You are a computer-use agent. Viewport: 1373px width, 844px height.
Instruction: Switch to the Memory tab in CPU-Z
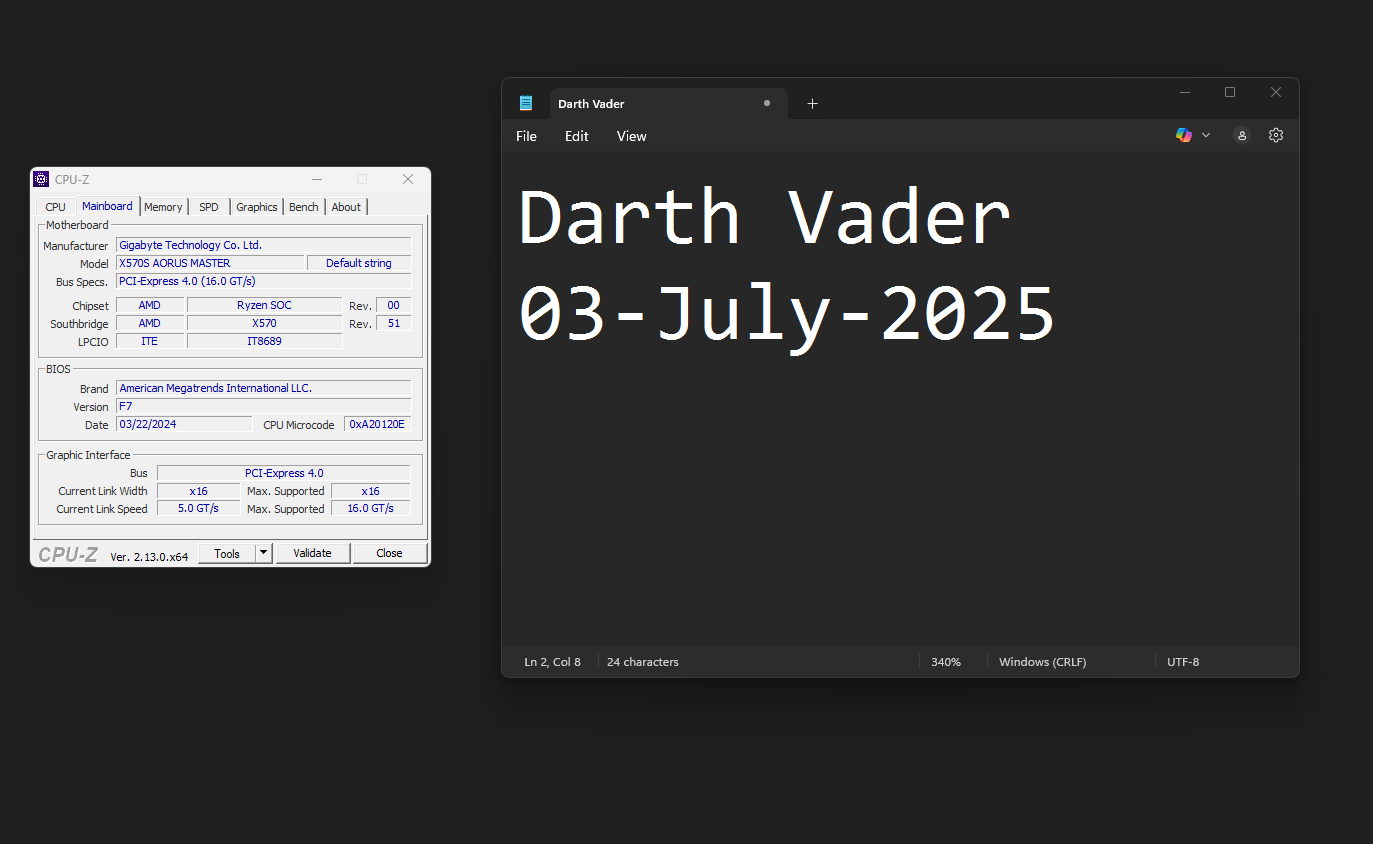tap(163, 207)
